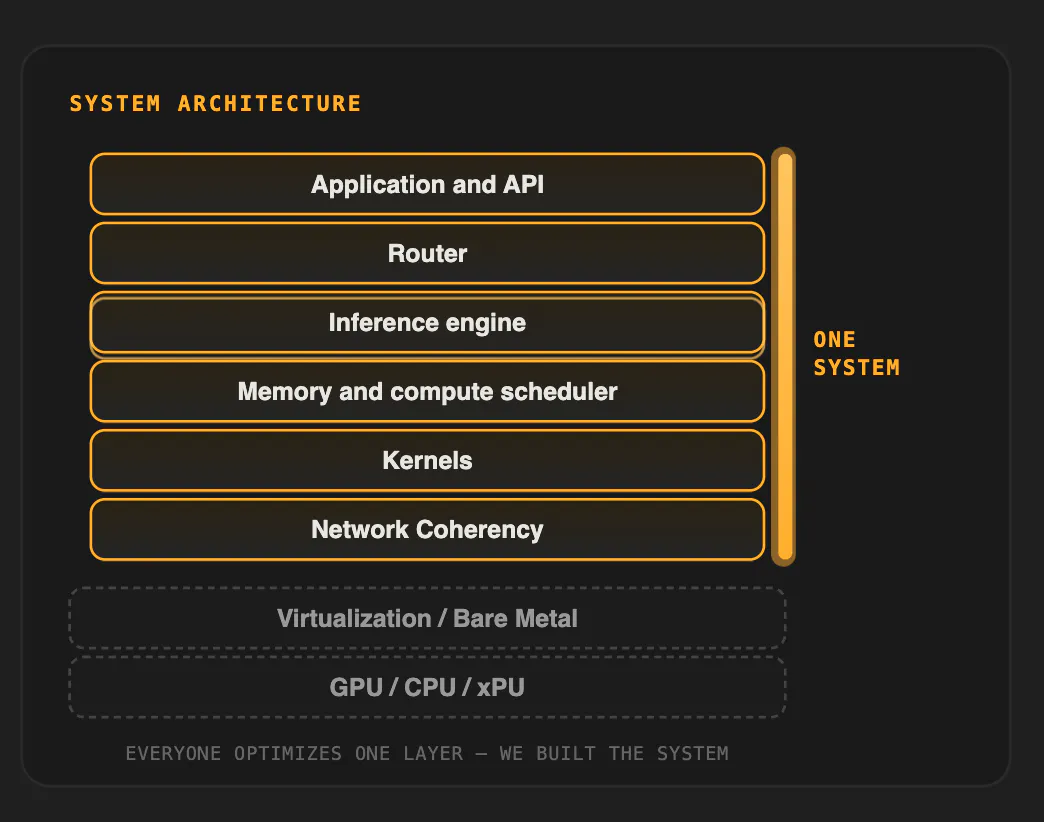Click the ONE SYSTEM label
The image size is (1044, 822).
click(856, 353)
